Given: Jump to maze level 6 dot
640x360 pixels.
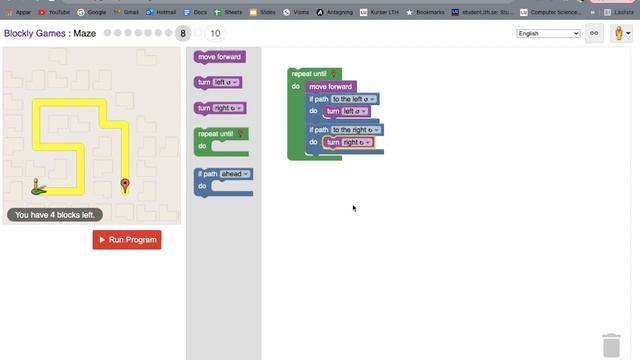Looking at the screenshot, I should [158, 33].
